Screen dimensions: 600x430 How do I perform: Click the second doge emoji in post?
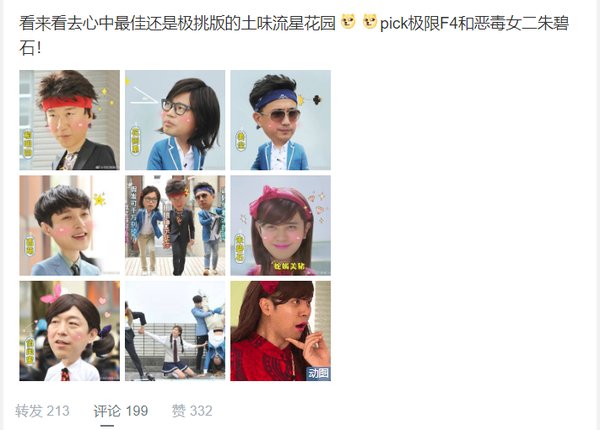(370, 21)
